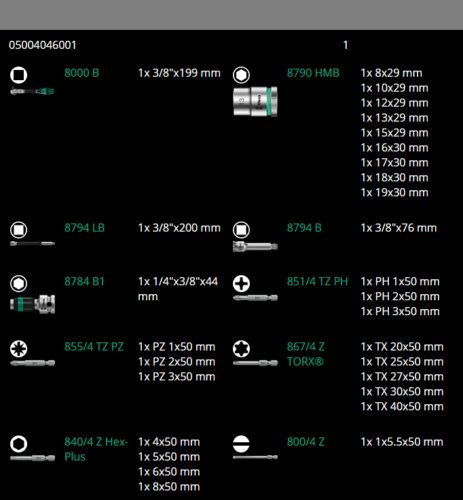Click the square drive icon beside 8000 B
This screenshot has height=500, width=463.
(19, 75)
